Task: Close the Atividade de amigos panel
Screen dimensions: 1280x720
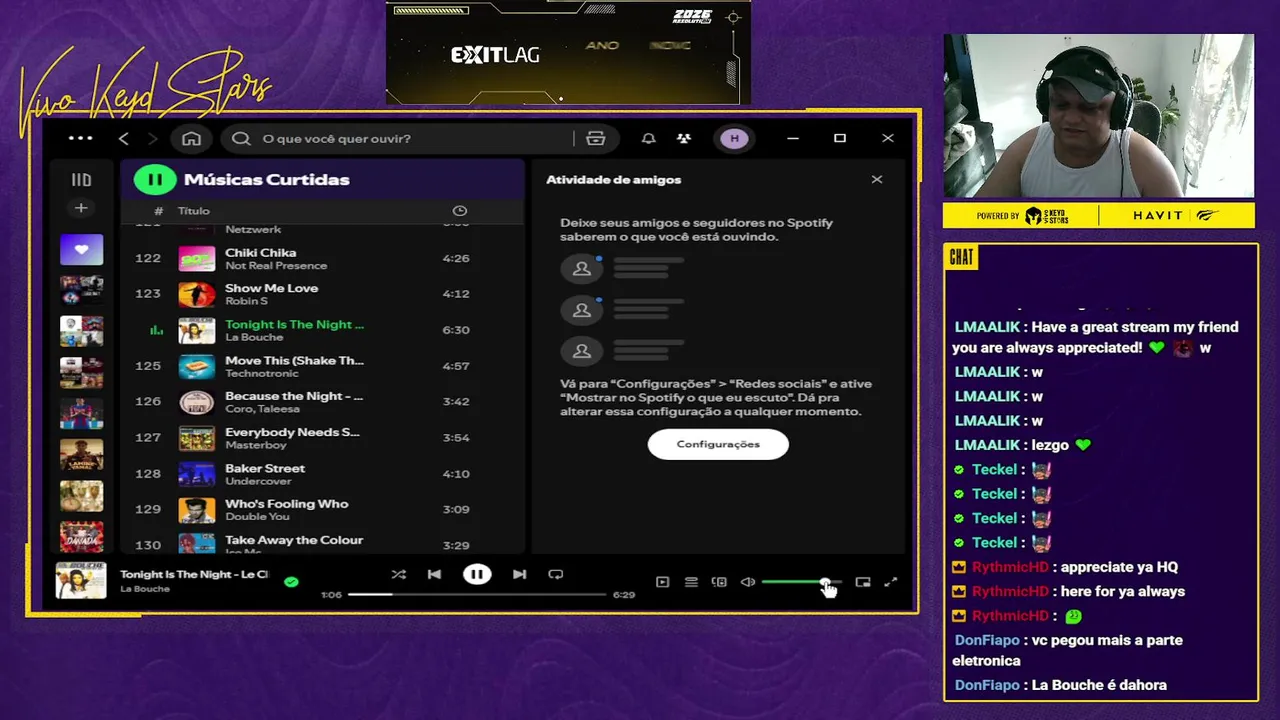Action: [877, 180]
